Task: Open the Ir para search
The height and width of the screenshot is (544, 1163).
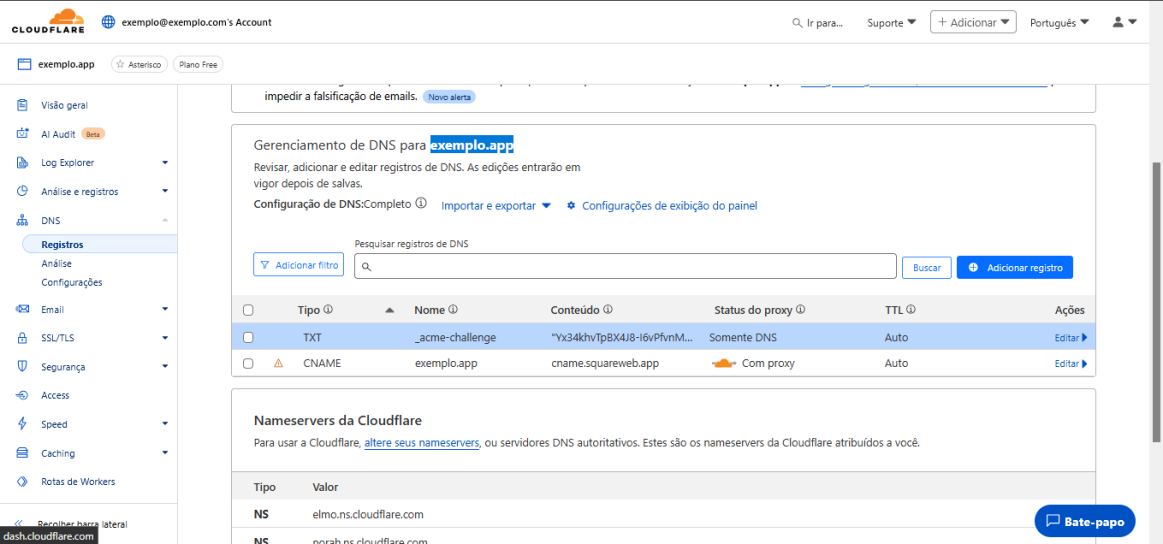Action: (x=818, y=23)
